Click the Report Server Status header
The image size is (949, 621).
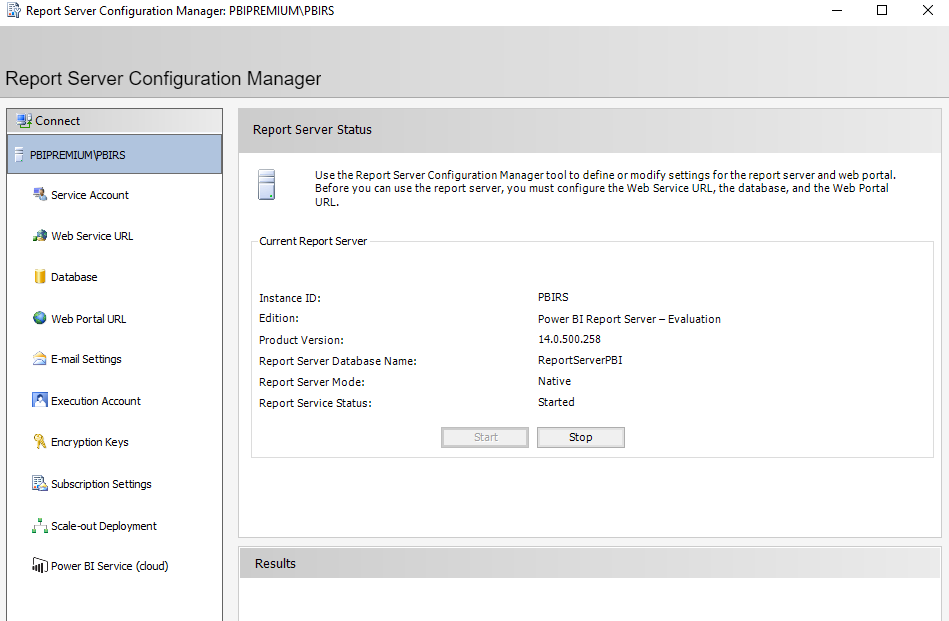311,130
